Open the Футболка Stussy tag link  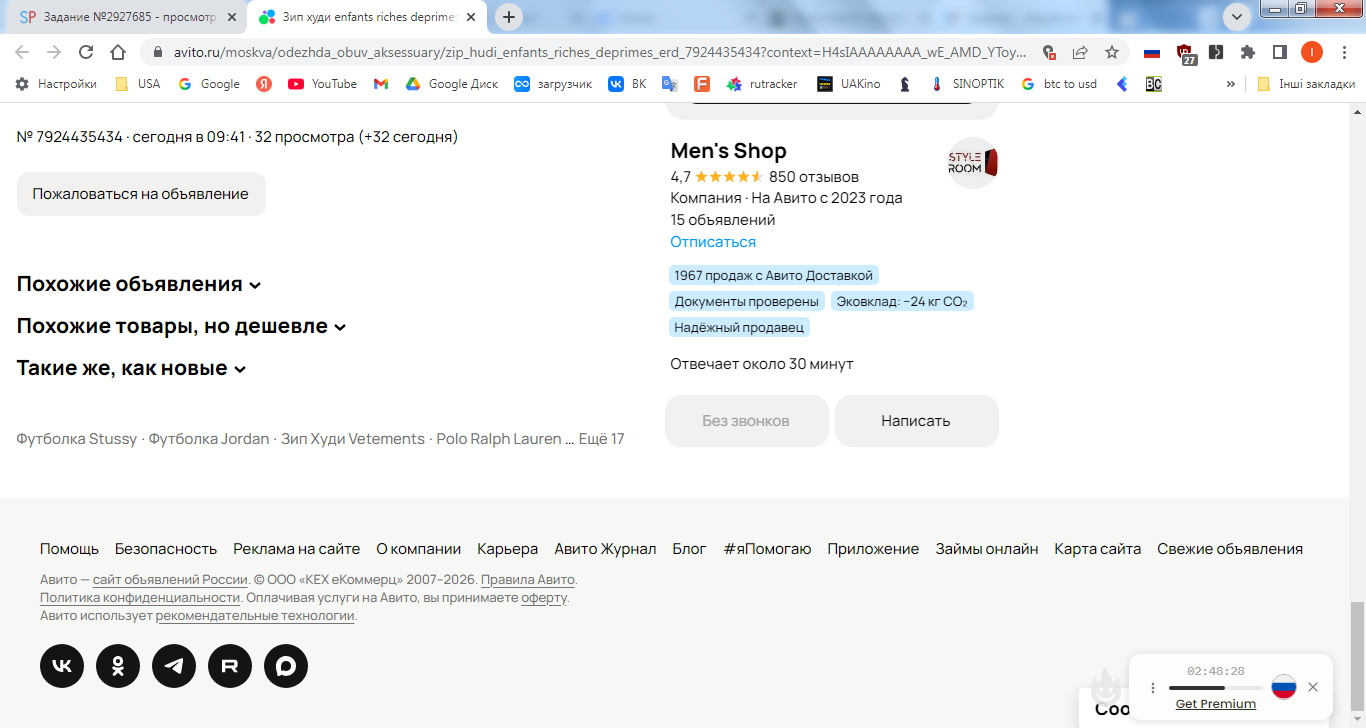(77, 439)
